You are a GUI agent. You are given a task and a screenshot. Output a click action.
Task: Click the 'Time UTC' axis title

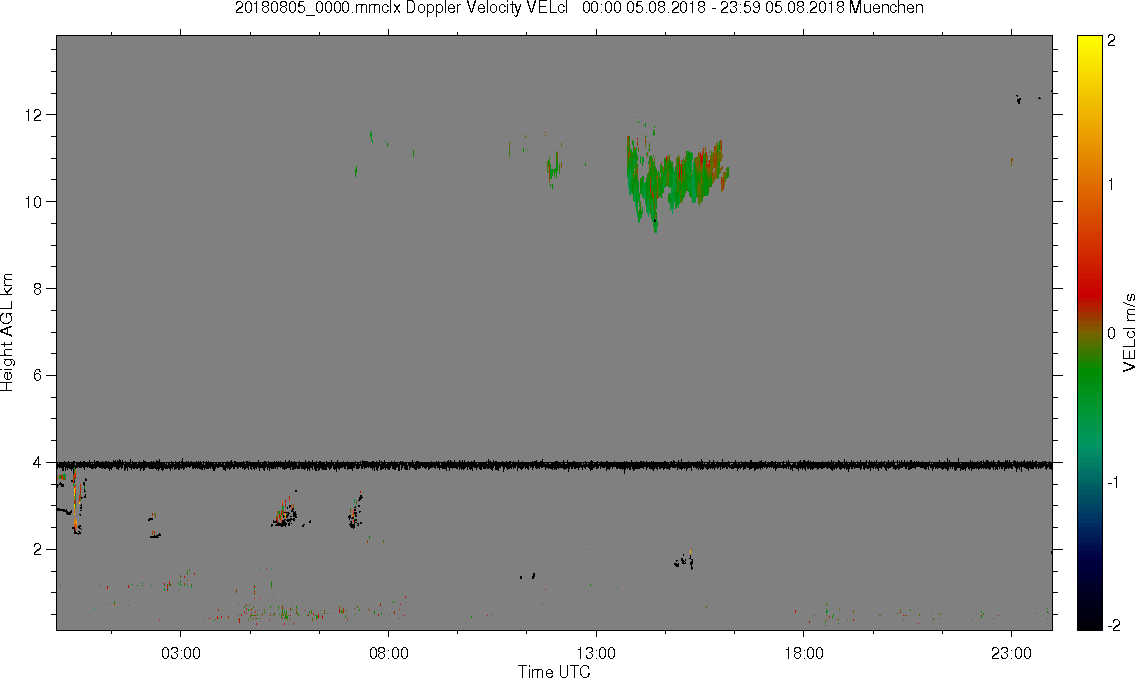pyautogui.click(x=554, y=671)
